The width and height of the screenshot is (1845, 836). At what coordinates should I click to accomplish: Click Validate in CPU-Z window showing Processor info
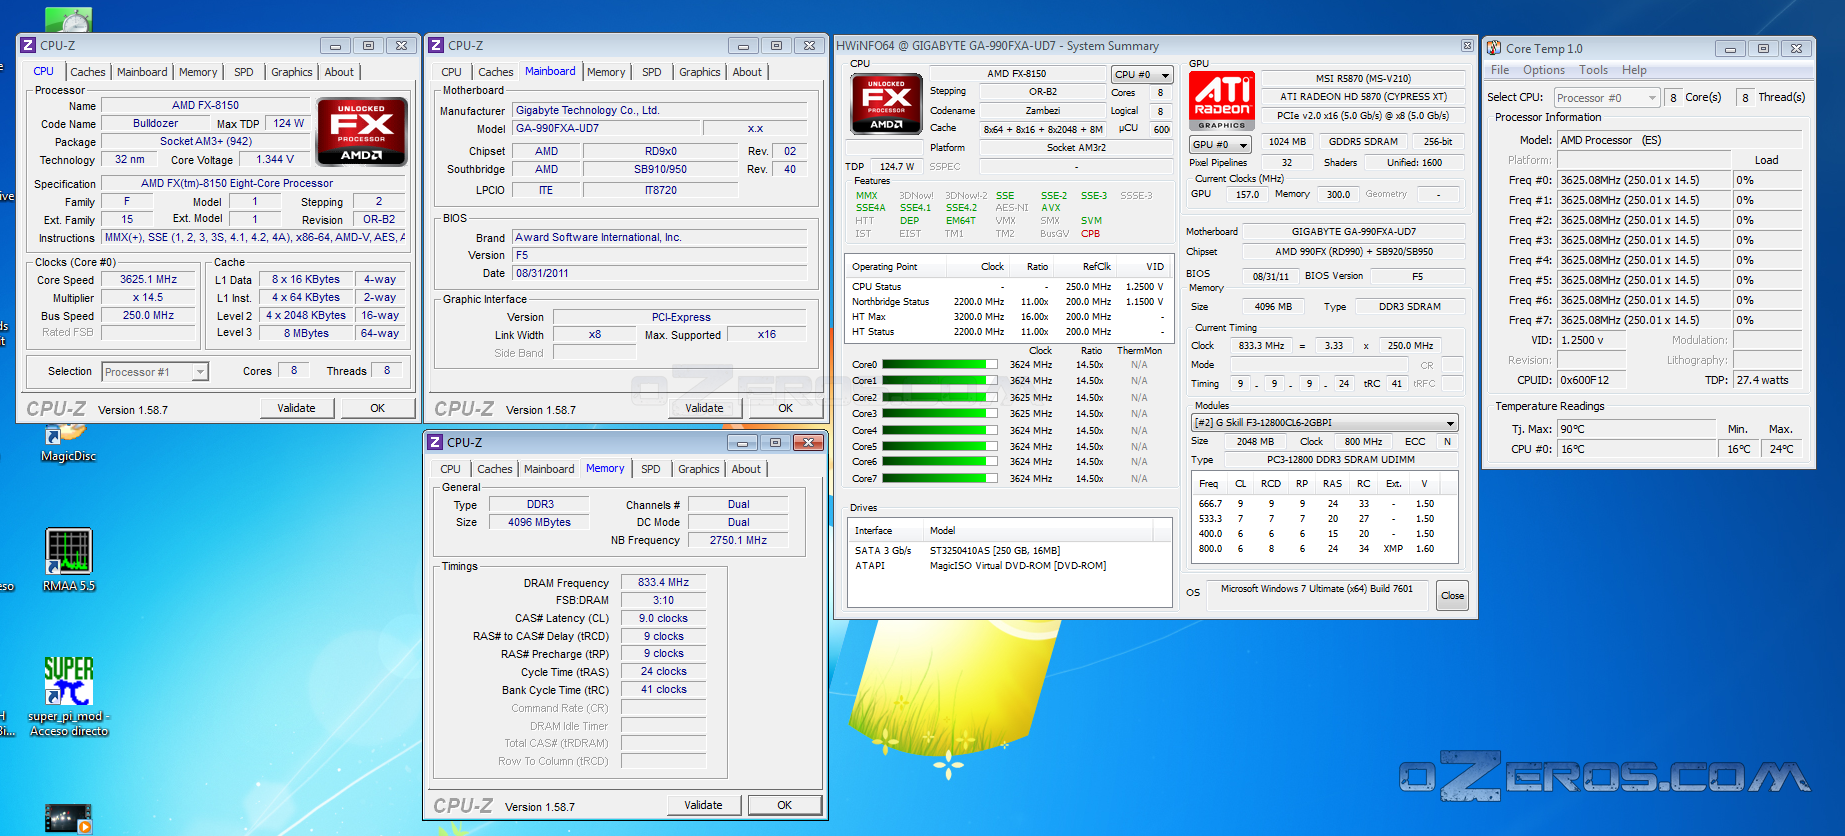pyautogui.click(x=296, y=408)
